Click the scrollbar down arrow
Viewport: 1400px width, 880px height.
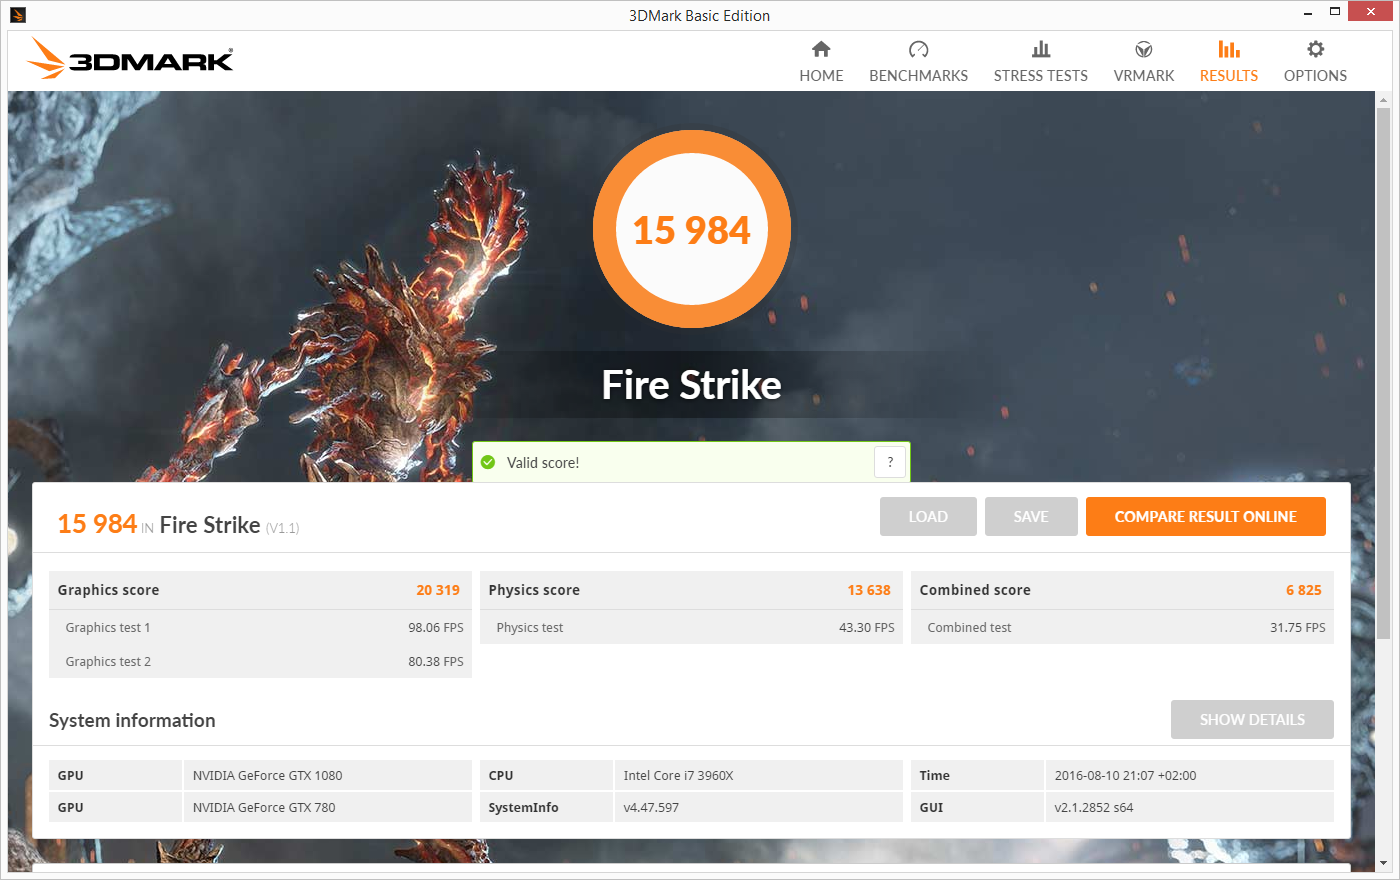1385,865
